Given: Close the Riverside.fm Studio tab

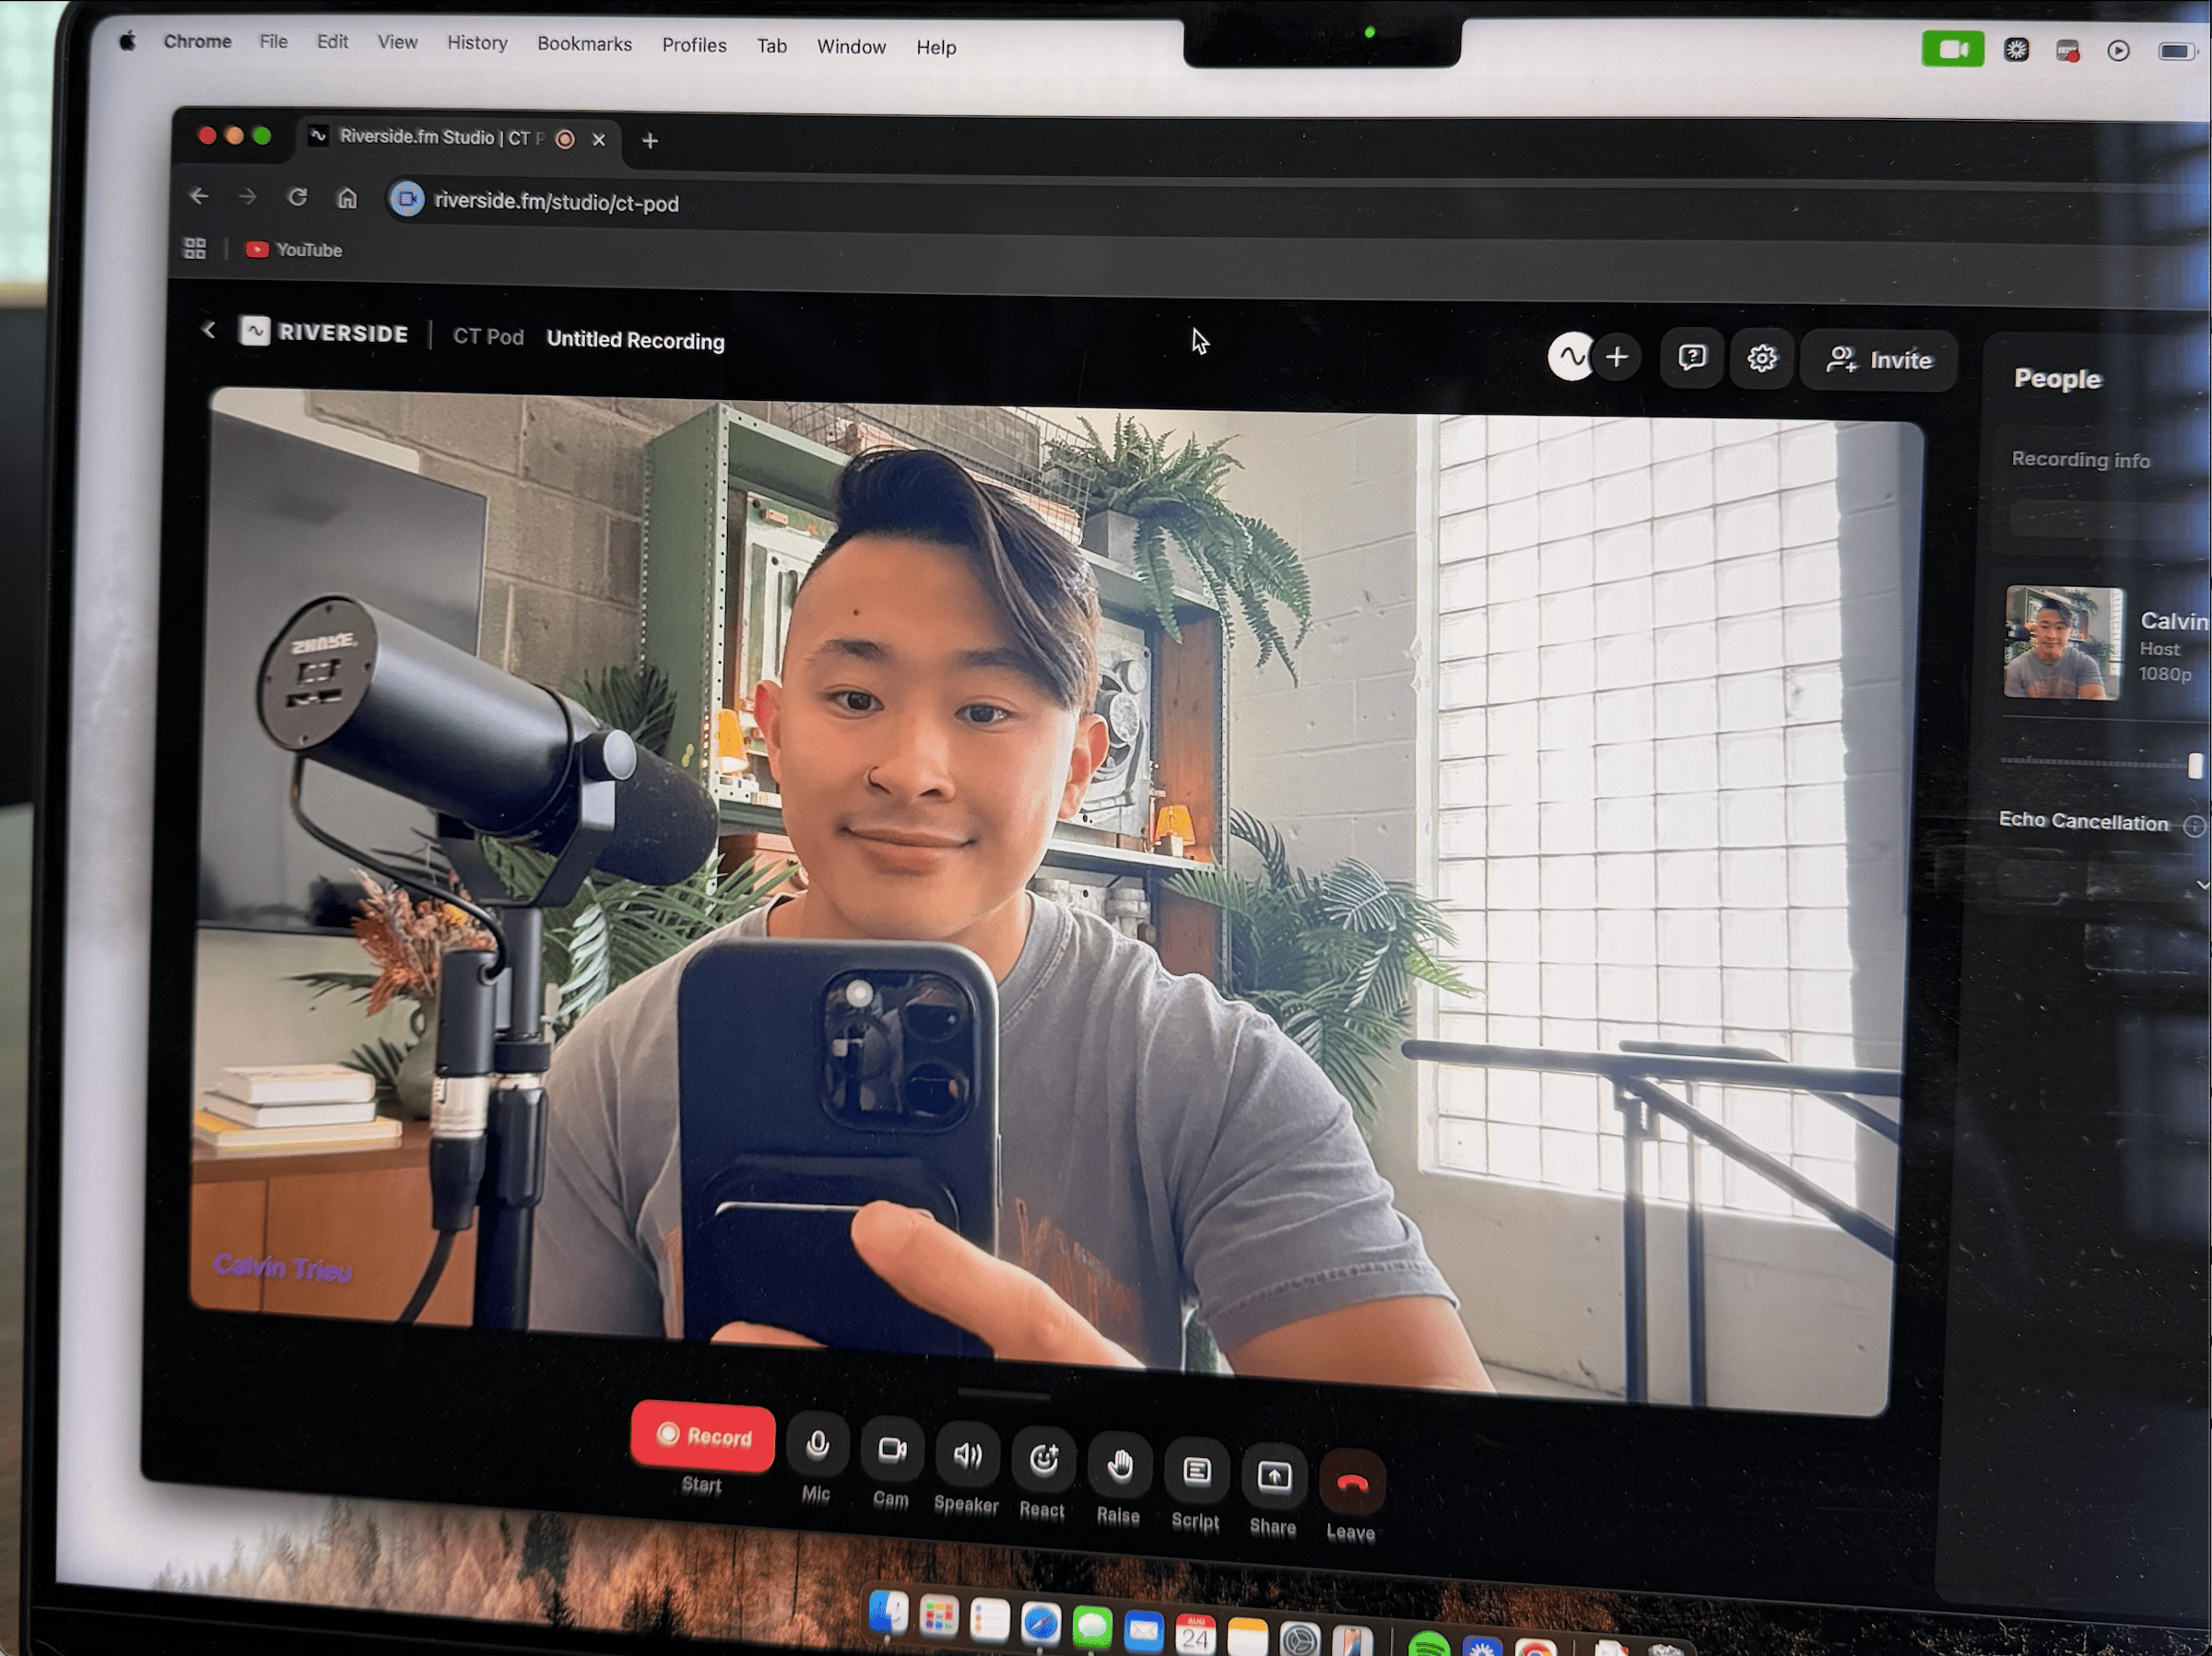Looking at the screenshot, I should point(599,139).
